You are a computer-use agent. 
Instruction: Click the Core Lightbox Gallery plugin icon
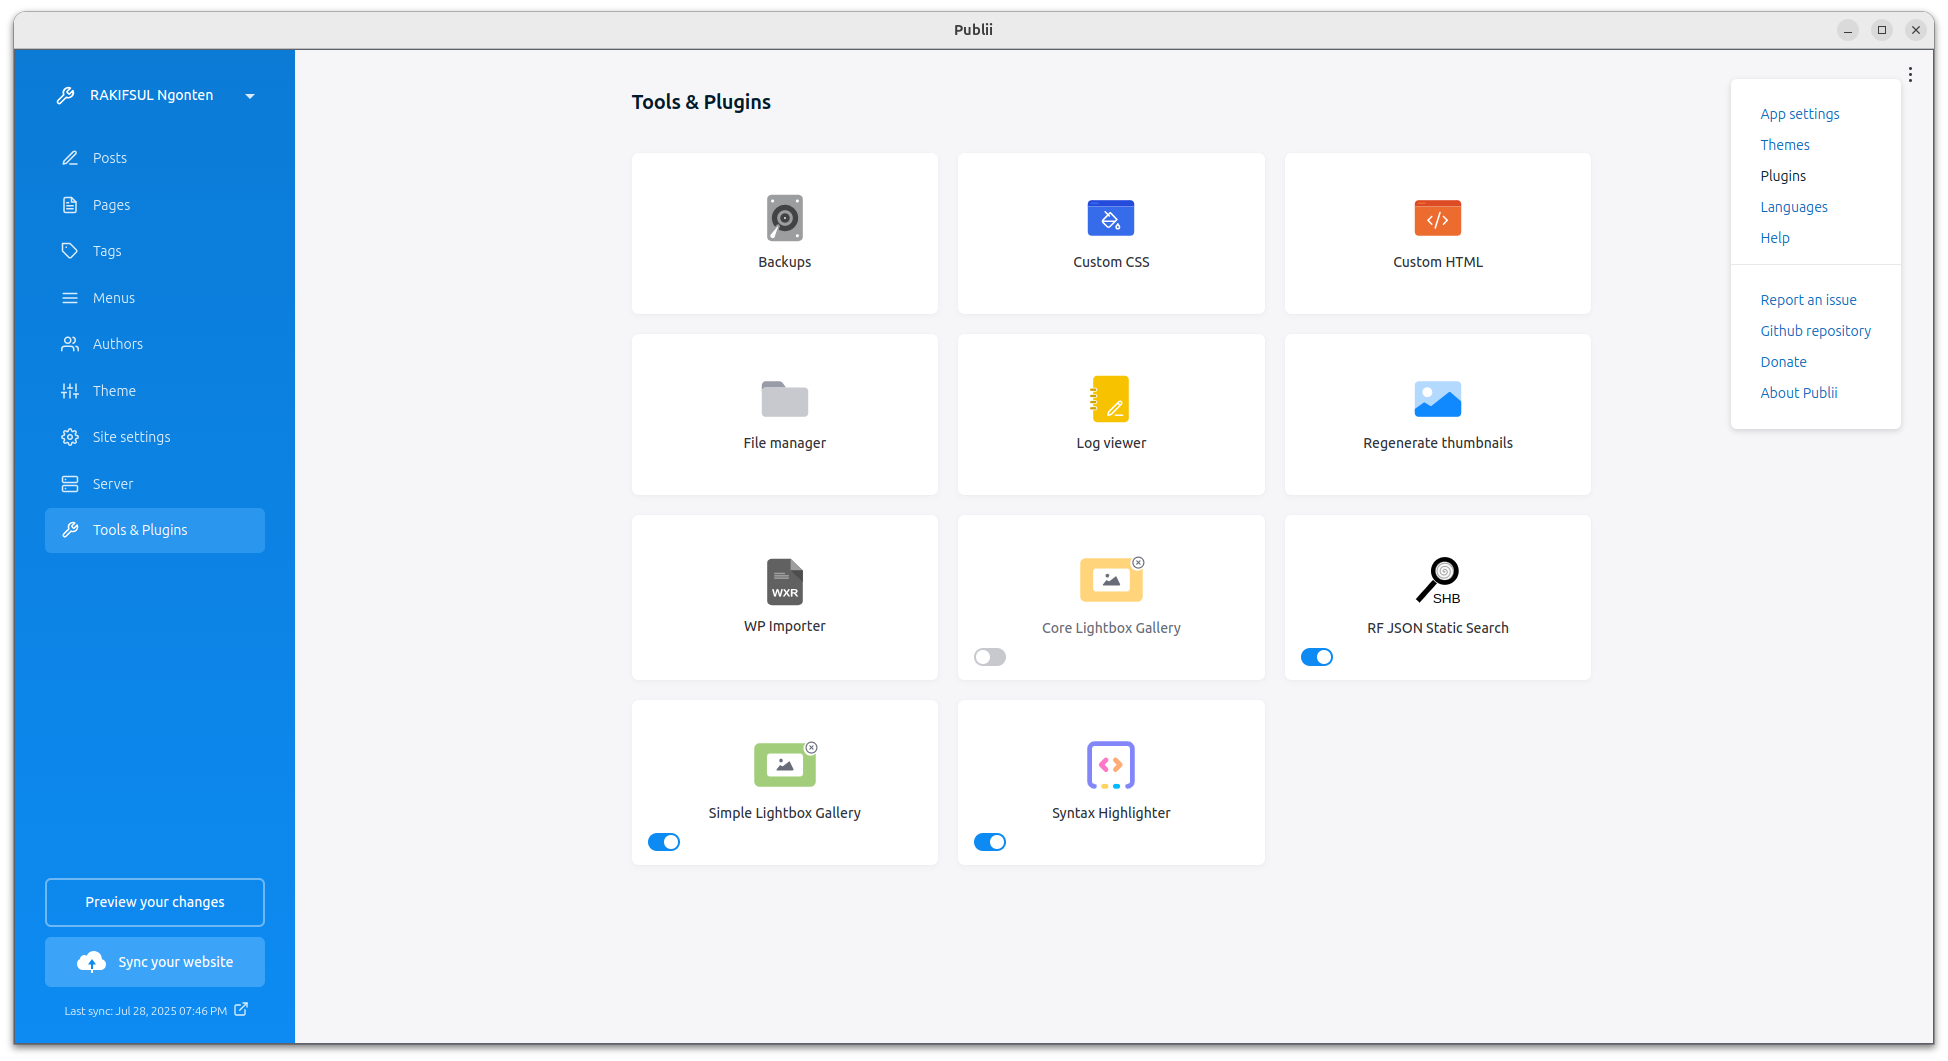click(x=1110, y=580)
